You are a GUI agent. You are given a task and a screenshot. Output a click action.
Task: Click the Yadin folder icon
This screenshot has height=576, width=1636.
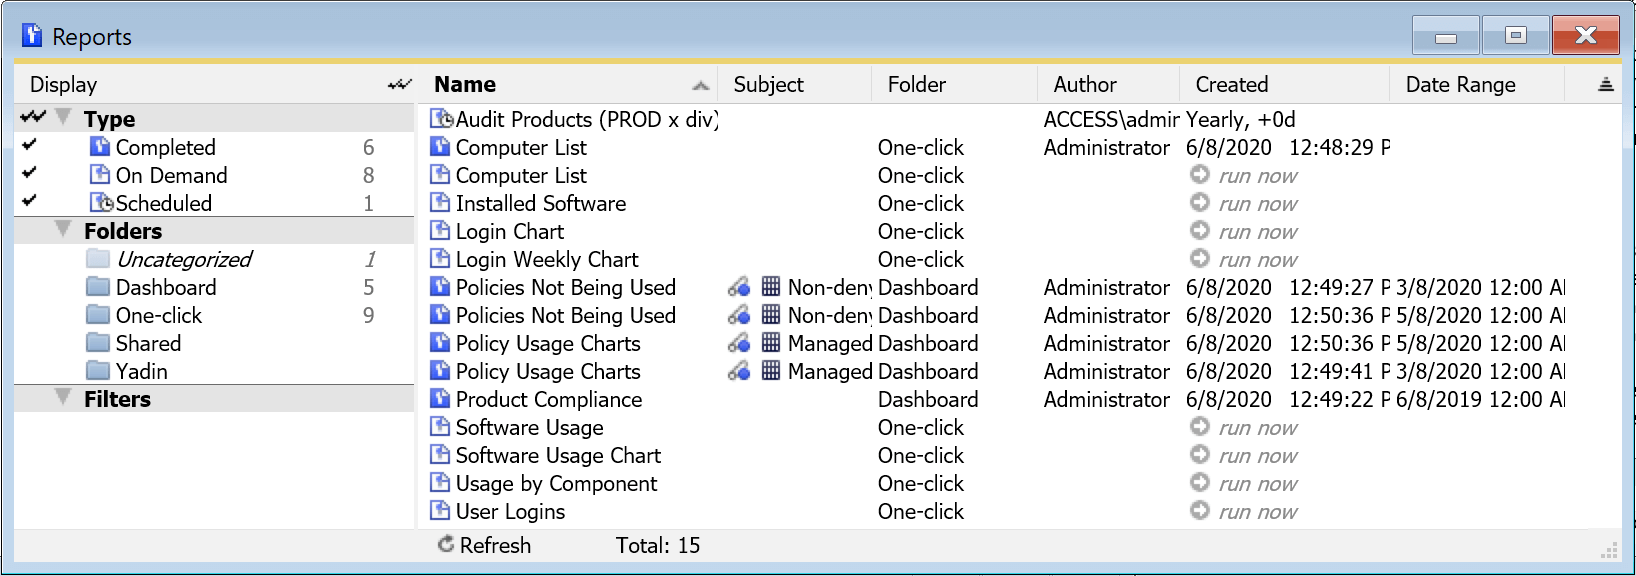click(x=98, y=371)
